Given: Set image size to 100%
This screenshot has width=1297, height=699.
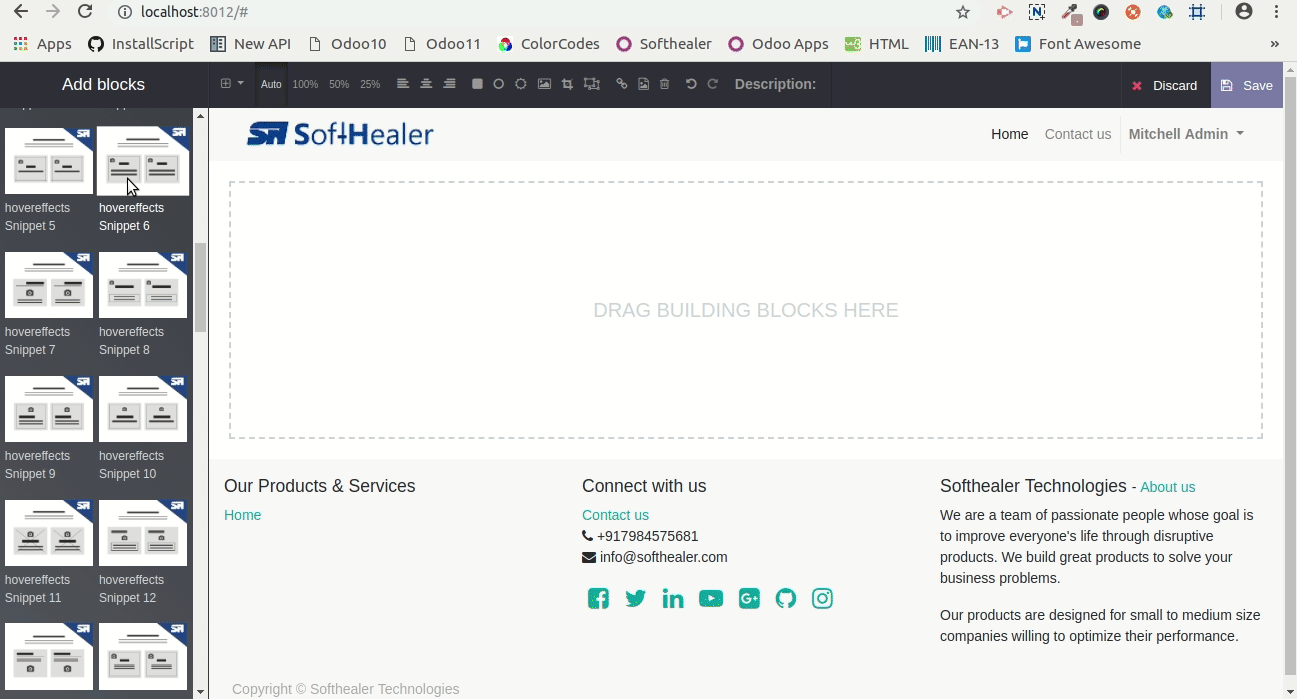Looking at the screenshot, I should click(x=305, y=85).
